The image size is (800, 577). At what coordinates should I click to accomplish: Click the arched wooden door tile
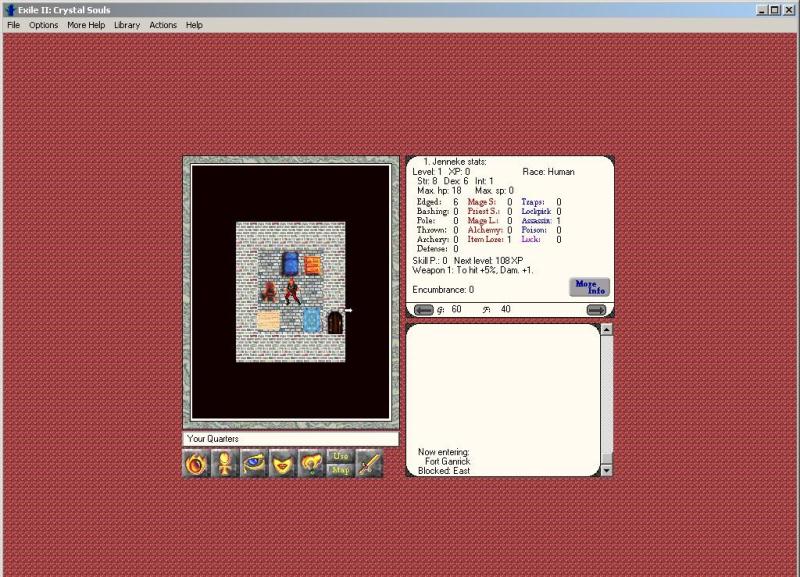[335, 322]
